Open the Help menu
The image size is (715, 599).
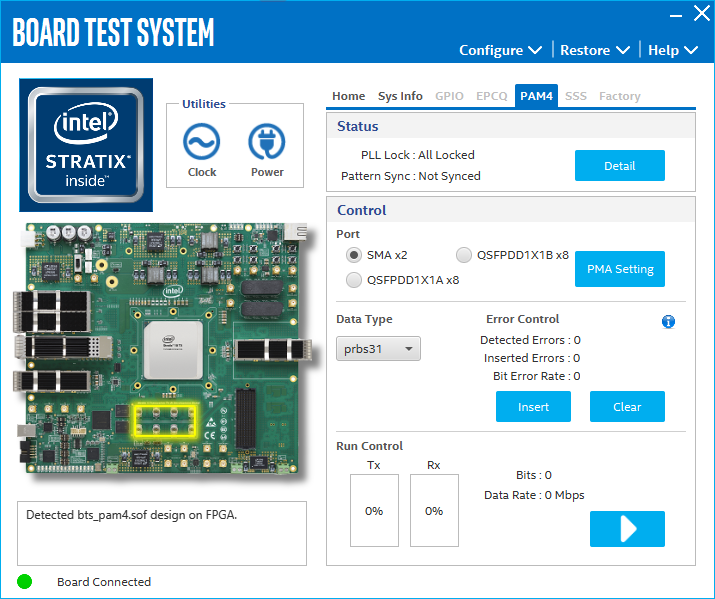[x=677, y=50]
